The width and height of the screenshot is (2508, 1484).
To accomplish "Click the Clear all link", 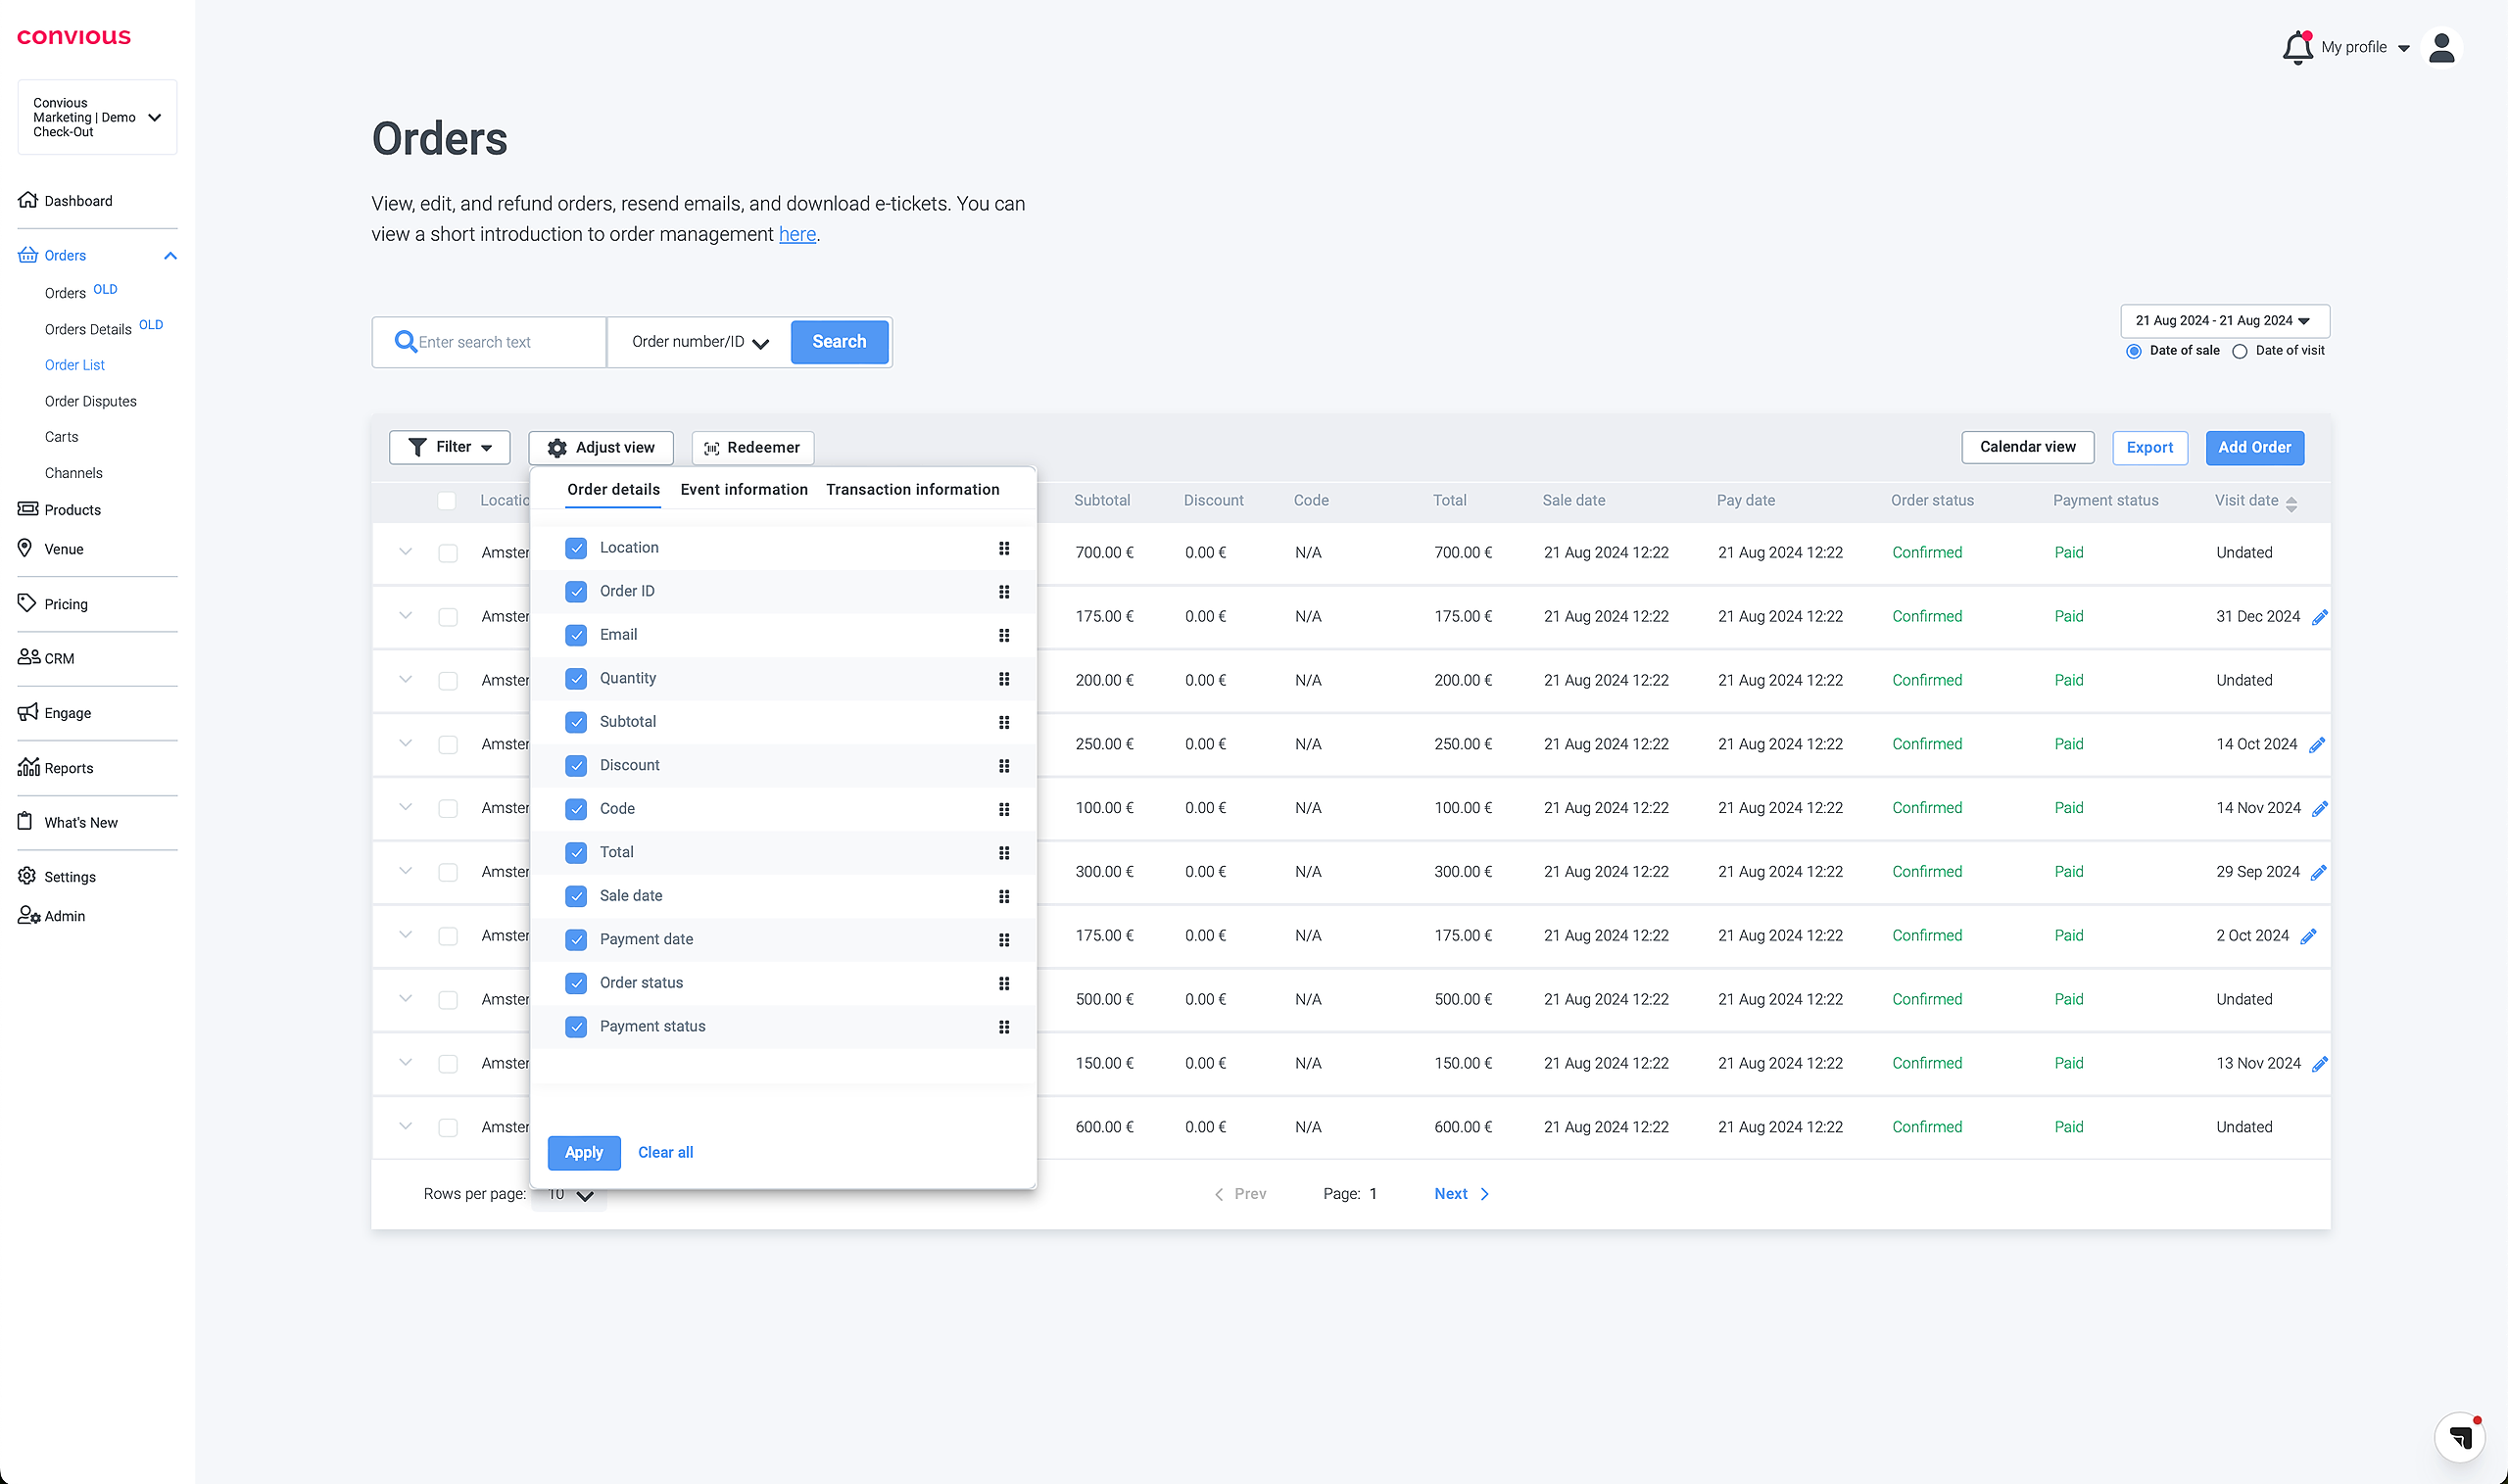I will [x=665, y=1152].
